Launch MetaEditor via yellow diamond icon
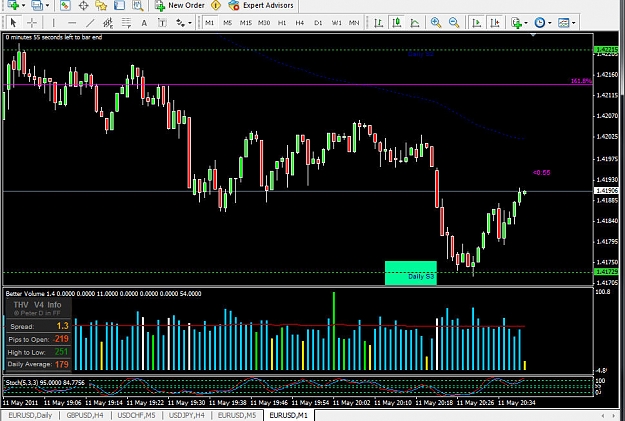 [216, 5]
